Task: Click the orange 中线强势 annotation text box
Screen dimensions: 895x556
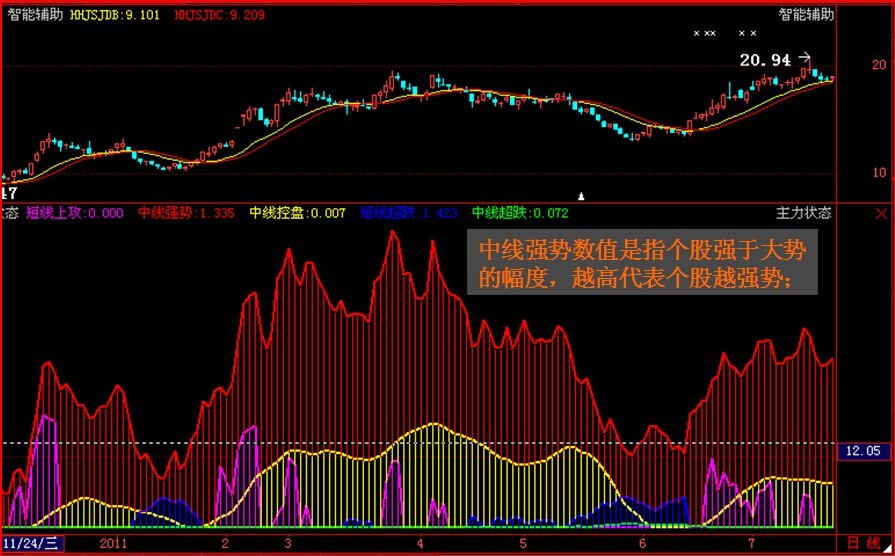Action: [642, 265]
